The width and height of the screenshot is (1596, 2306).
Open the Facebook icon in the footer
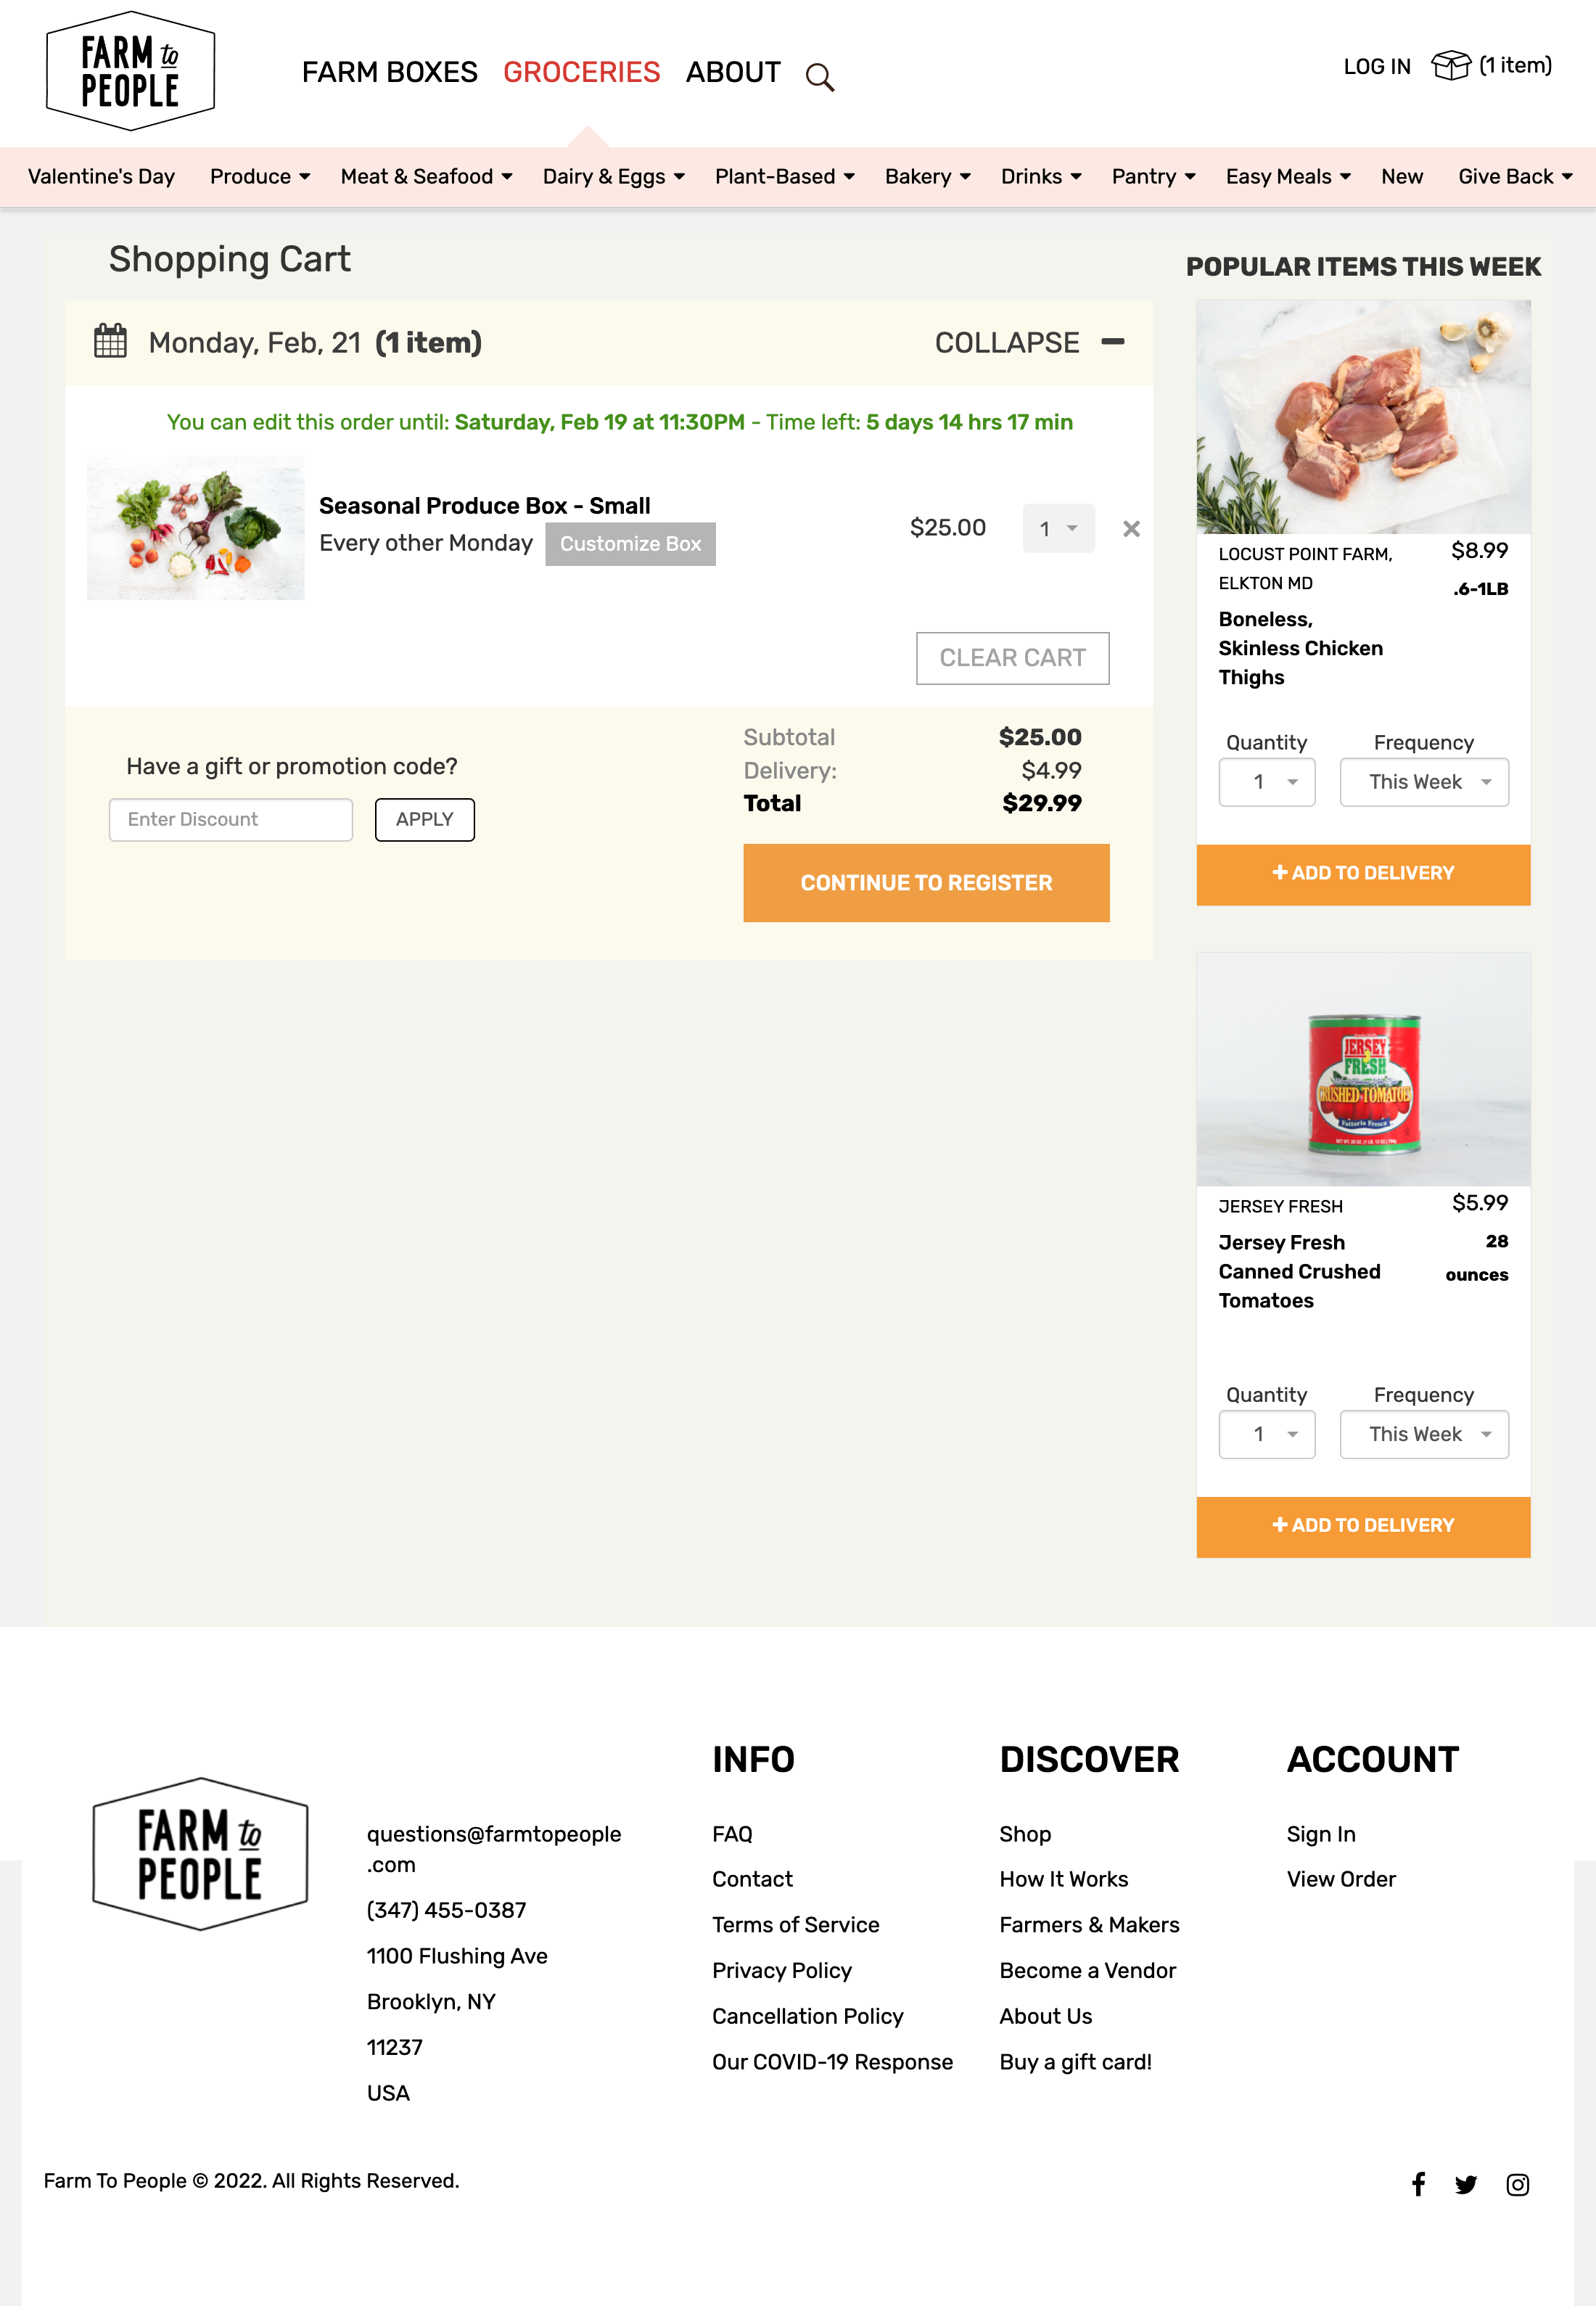(1418, 2185)
